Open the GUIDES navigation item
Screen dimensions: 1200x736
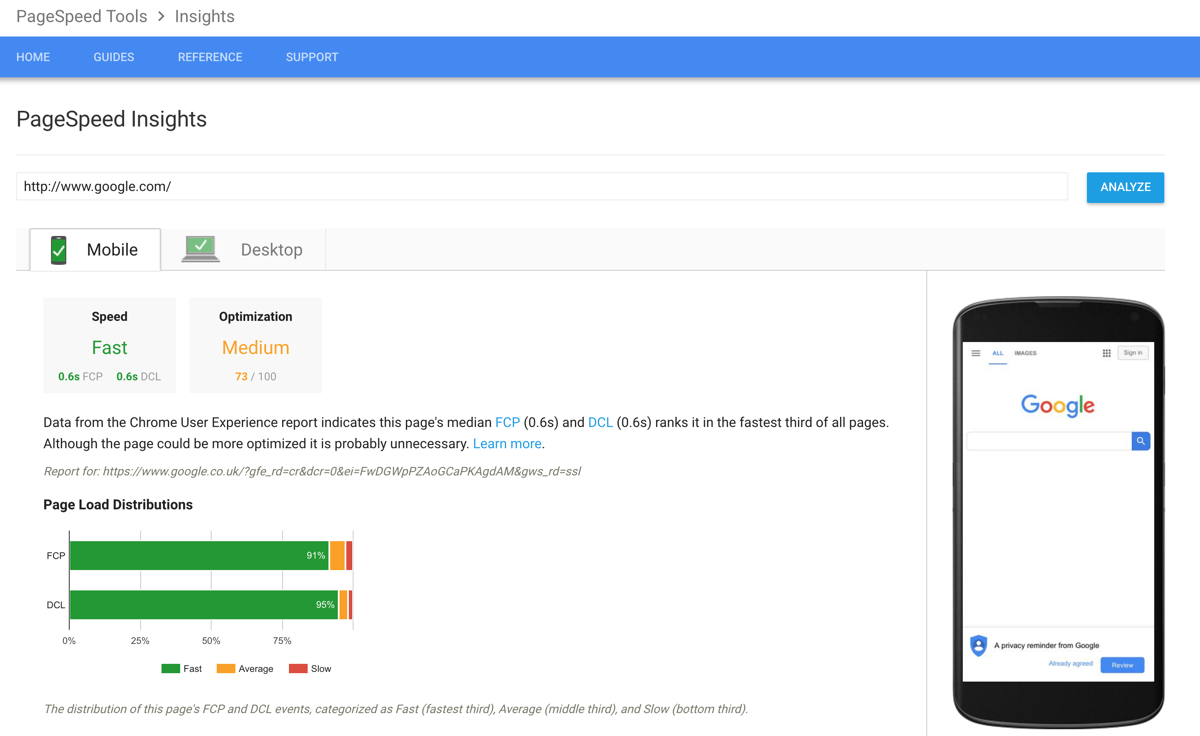(113, 57)
